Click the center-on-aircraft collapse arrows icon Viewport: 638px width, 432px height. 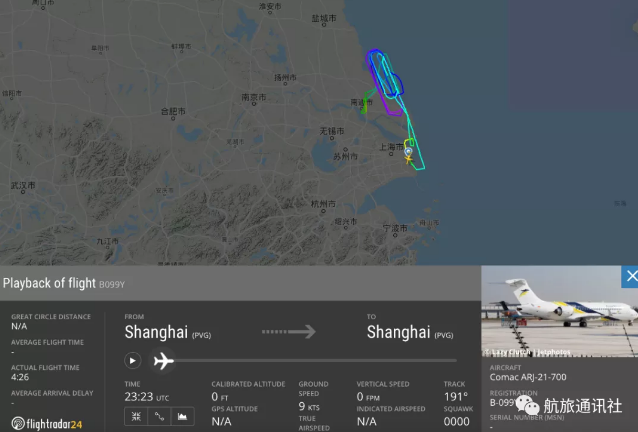136,416
